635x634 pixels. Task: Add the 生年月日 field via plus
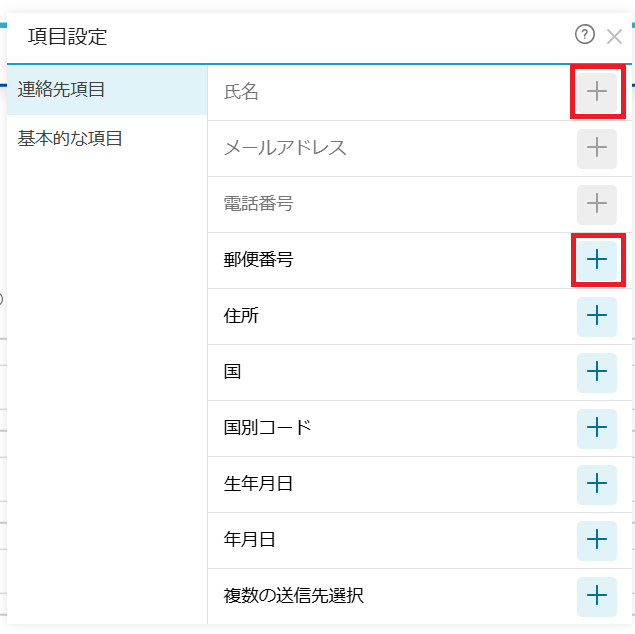click(597, 484)
